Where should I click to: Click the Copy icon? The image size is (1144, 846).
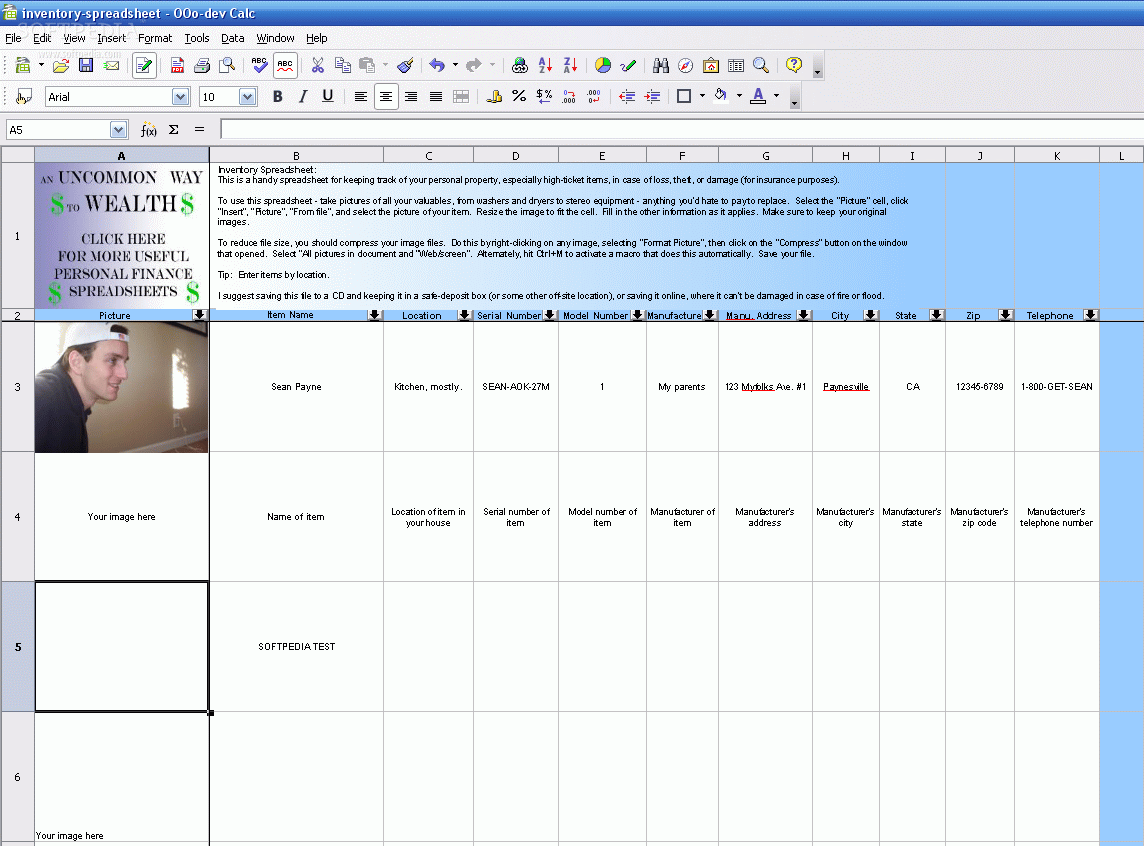click(x=343, y=66)
